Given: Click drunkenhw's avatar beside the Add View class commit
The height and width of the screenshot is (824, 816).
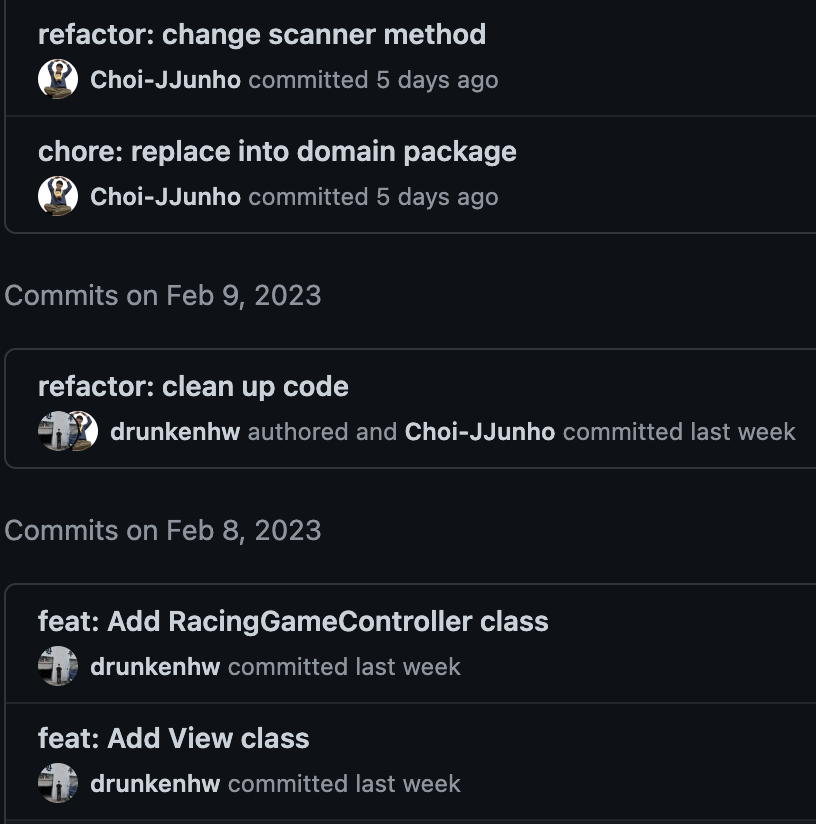Looking at the screenshot, I should tap(58, 784).
